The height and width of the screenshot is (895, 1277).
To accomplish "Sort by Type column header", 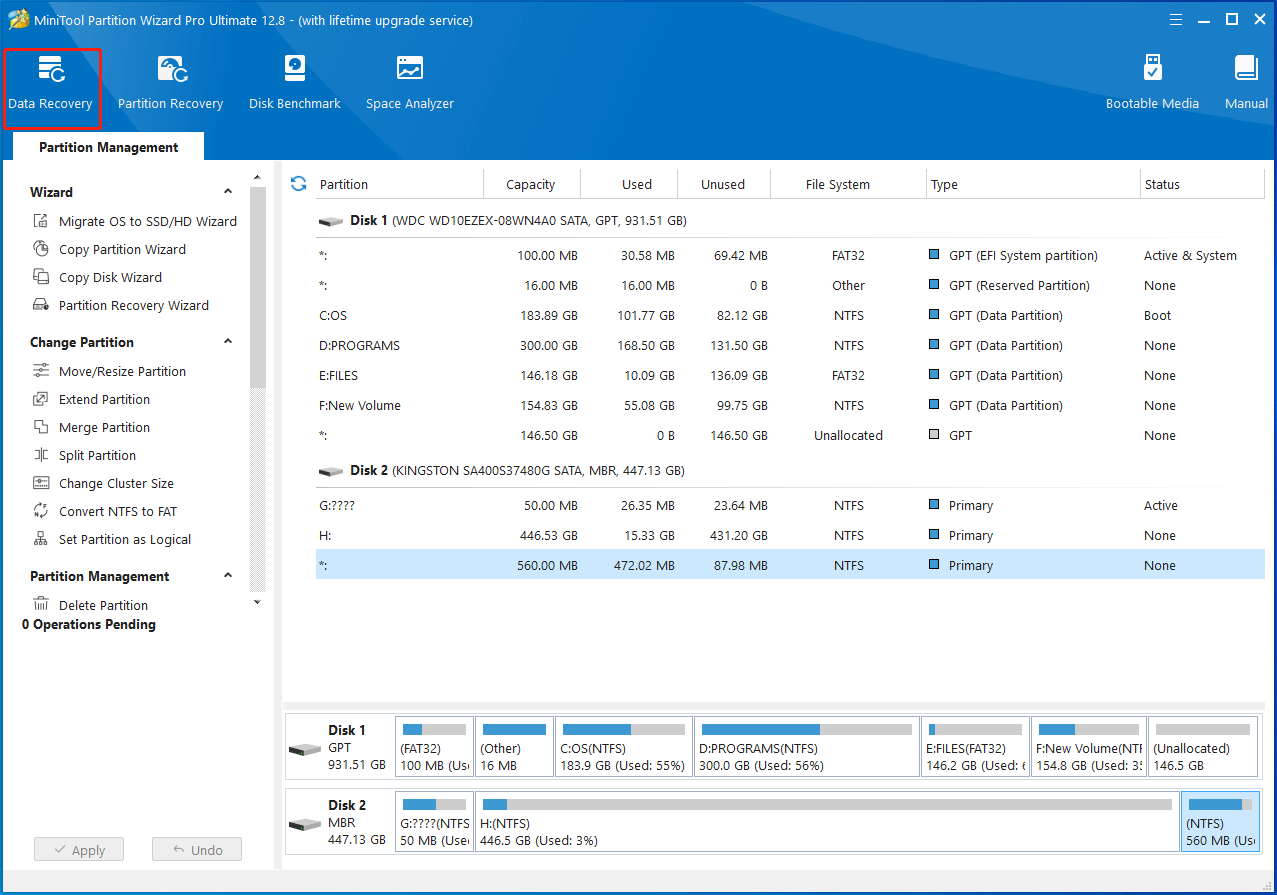I will [x=1033, y=184].
